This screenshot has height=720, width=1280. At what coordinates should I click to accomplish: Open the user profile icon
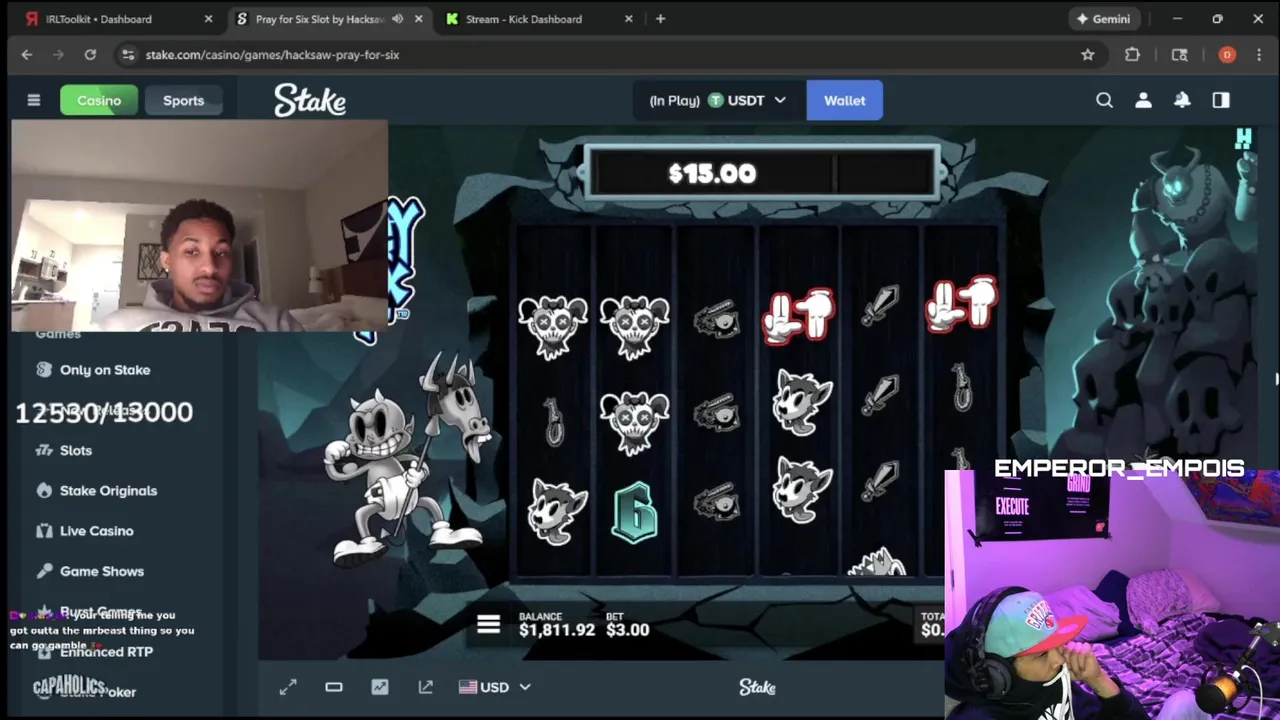point(1143,100)
